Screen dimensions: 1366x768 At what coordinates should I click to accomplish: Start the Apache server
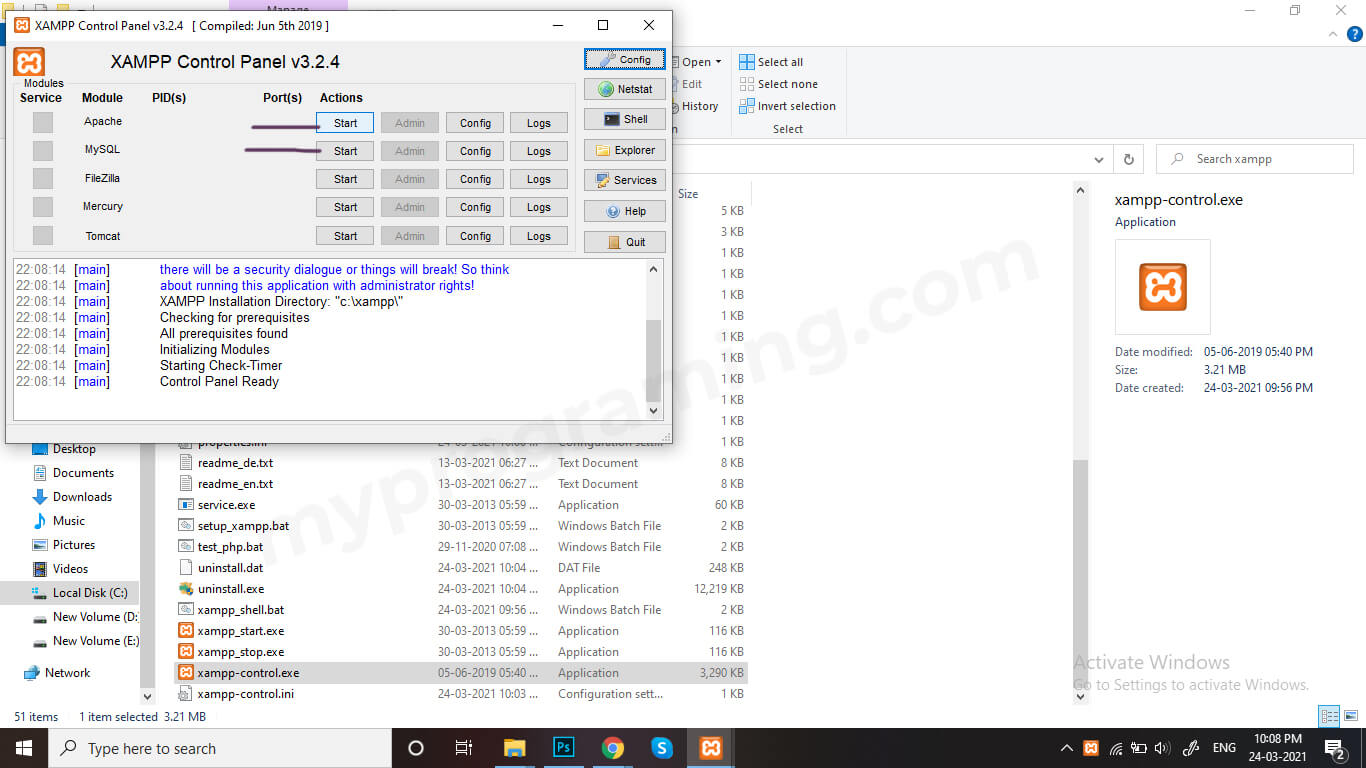point(344,122)
